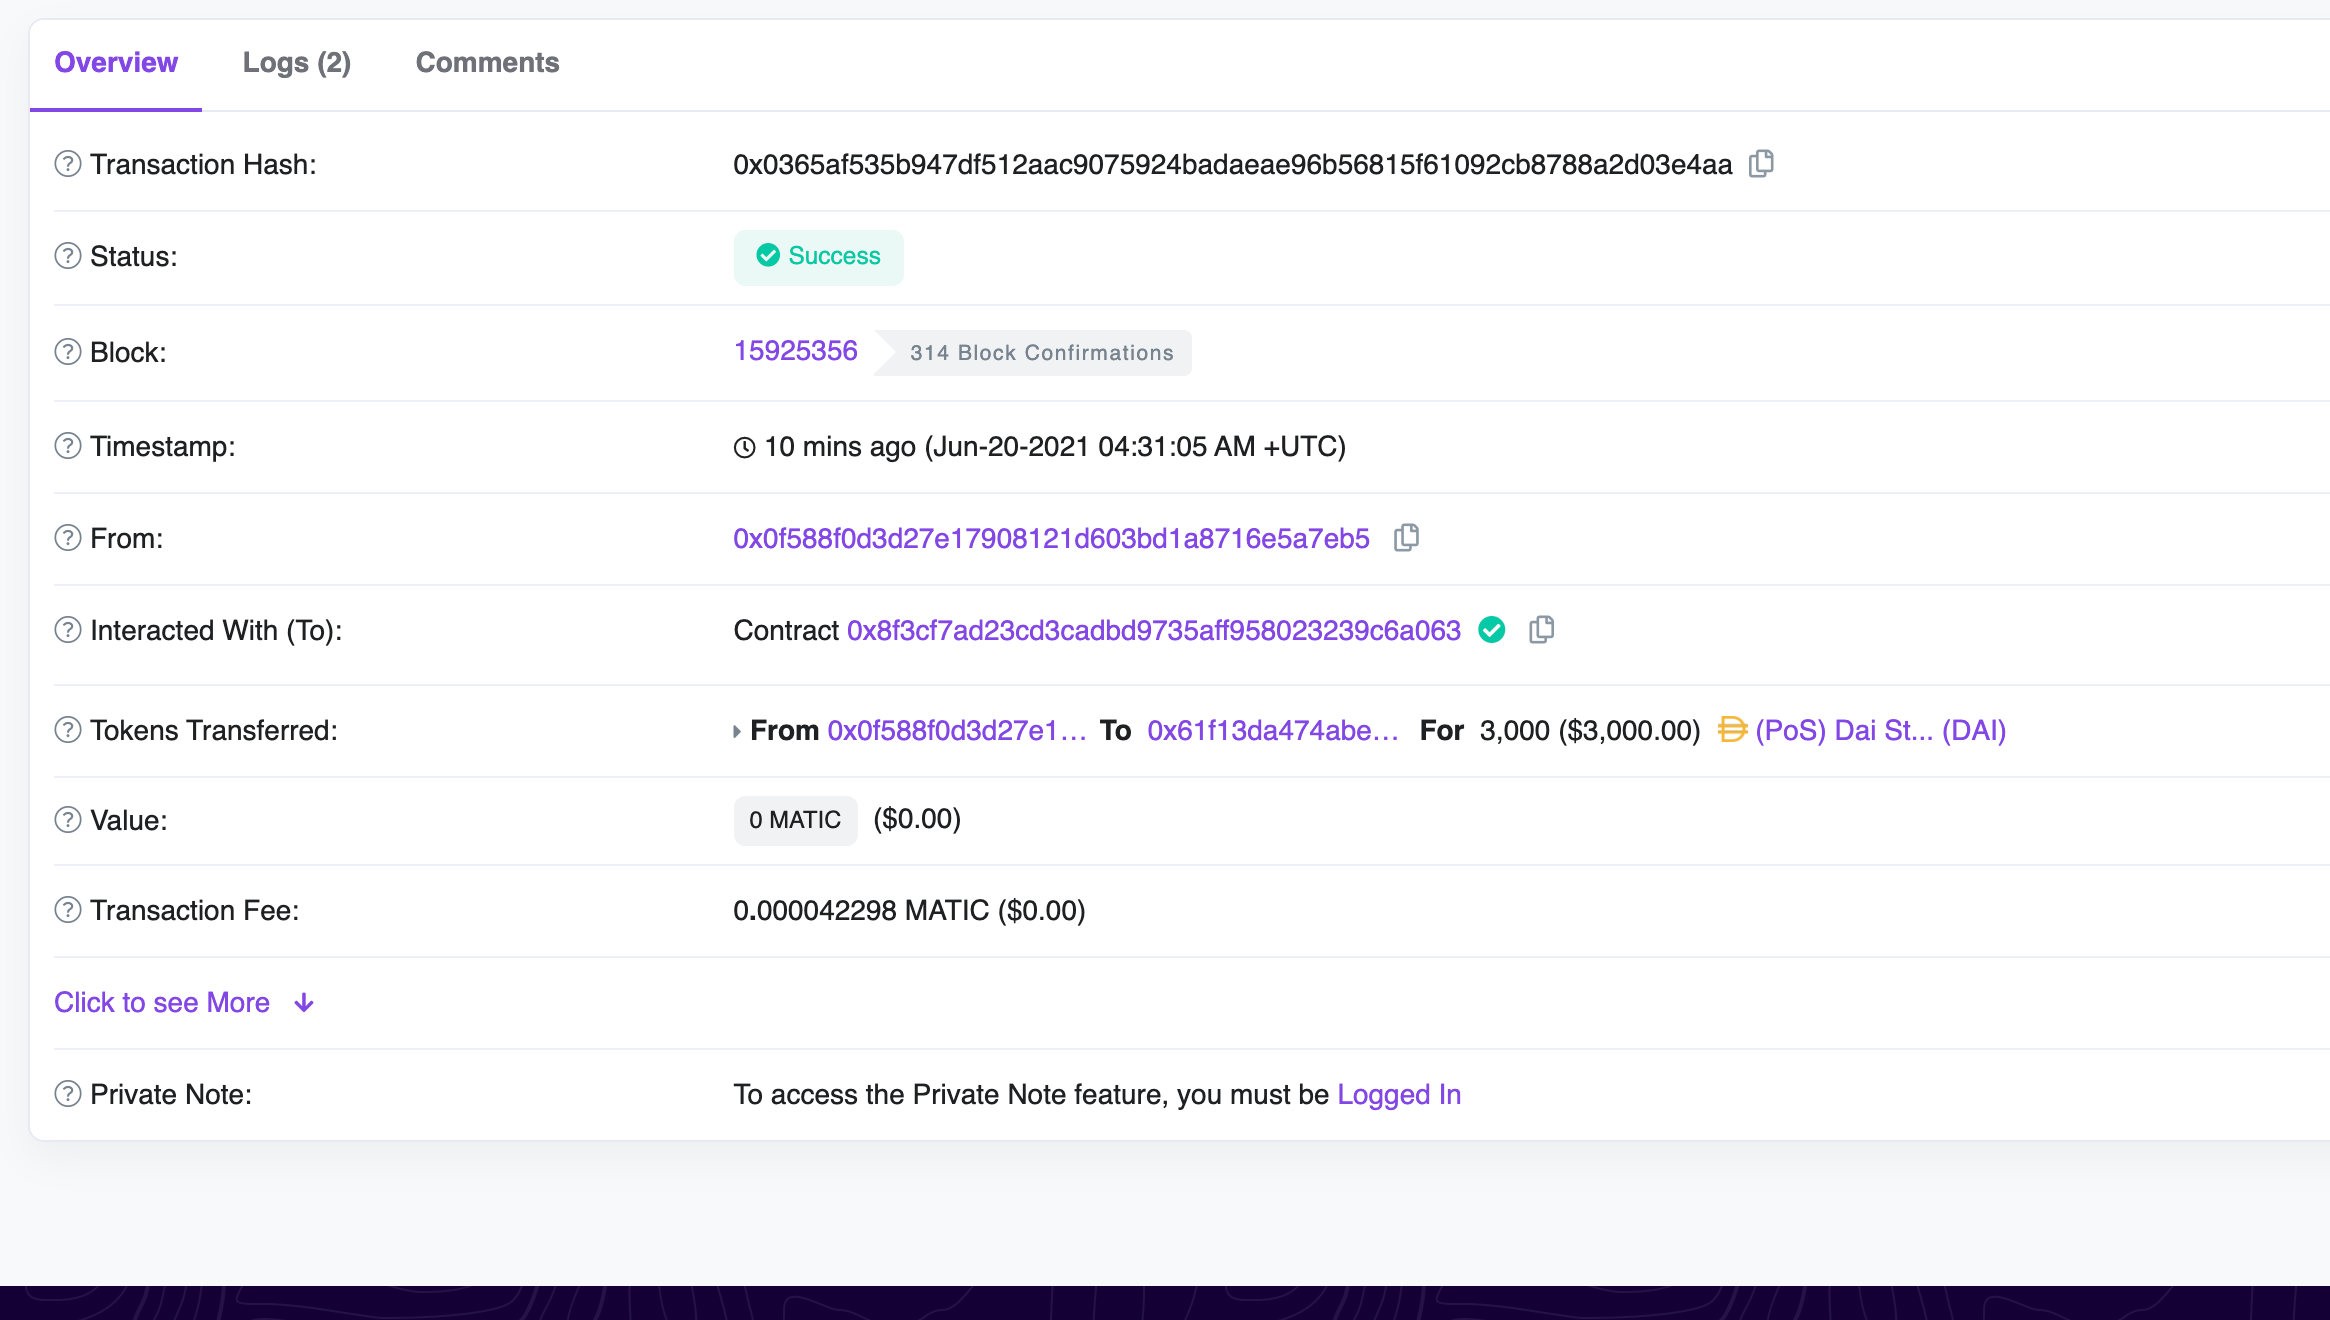The width and height of the screenshot is (2330, 1320).
Task: Click help icon next to Transaction Fee
Action: pos(68,910)
